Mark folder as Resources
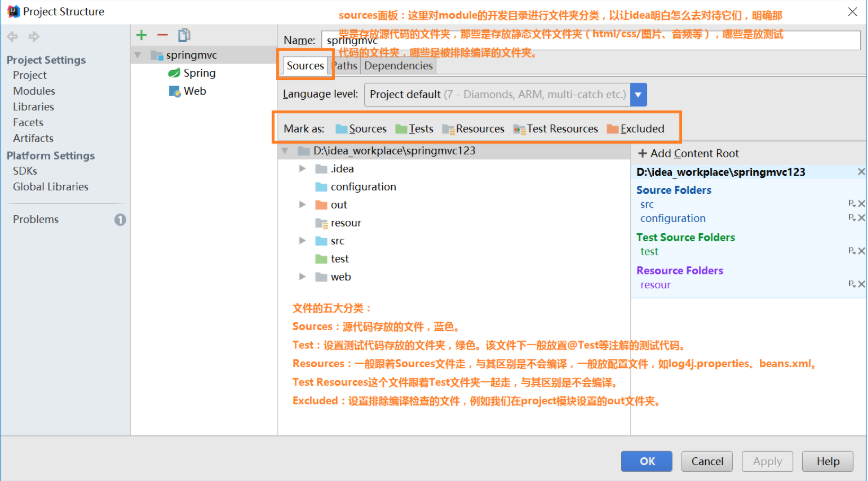 click(473, 129)
